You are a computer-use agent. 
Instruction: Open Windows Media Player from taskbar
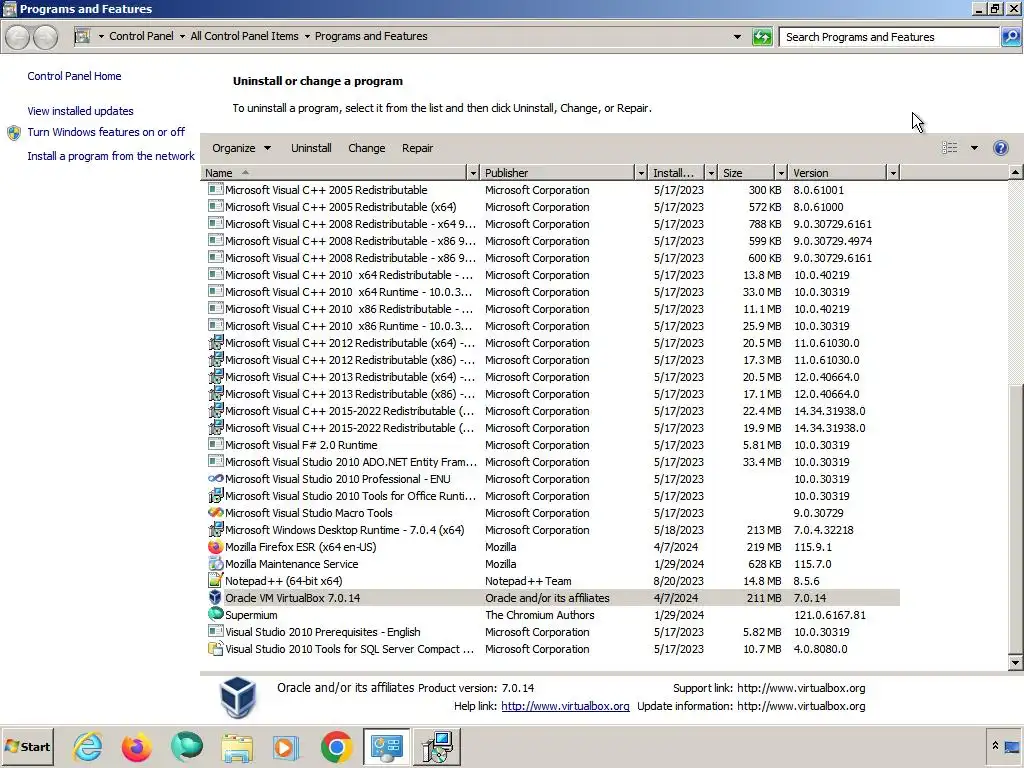click(285, 747)
